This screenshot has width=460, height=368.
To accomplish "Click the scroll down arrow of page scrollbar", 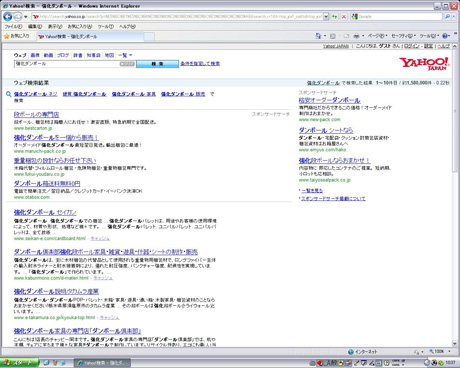I will (x=455, y=343).
